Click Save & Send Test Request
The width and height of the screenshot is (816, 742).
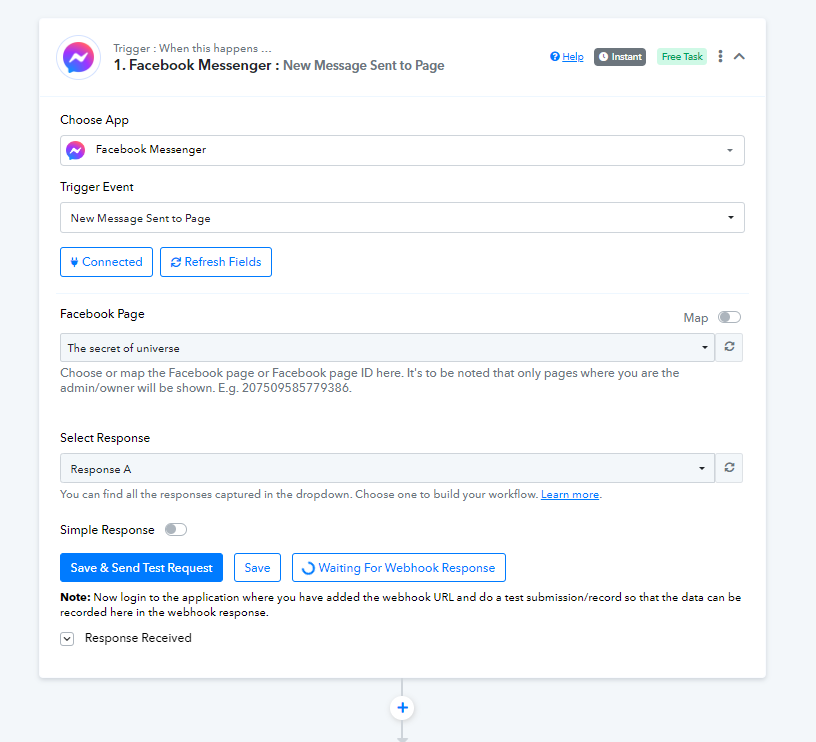[x=142, y=568]
